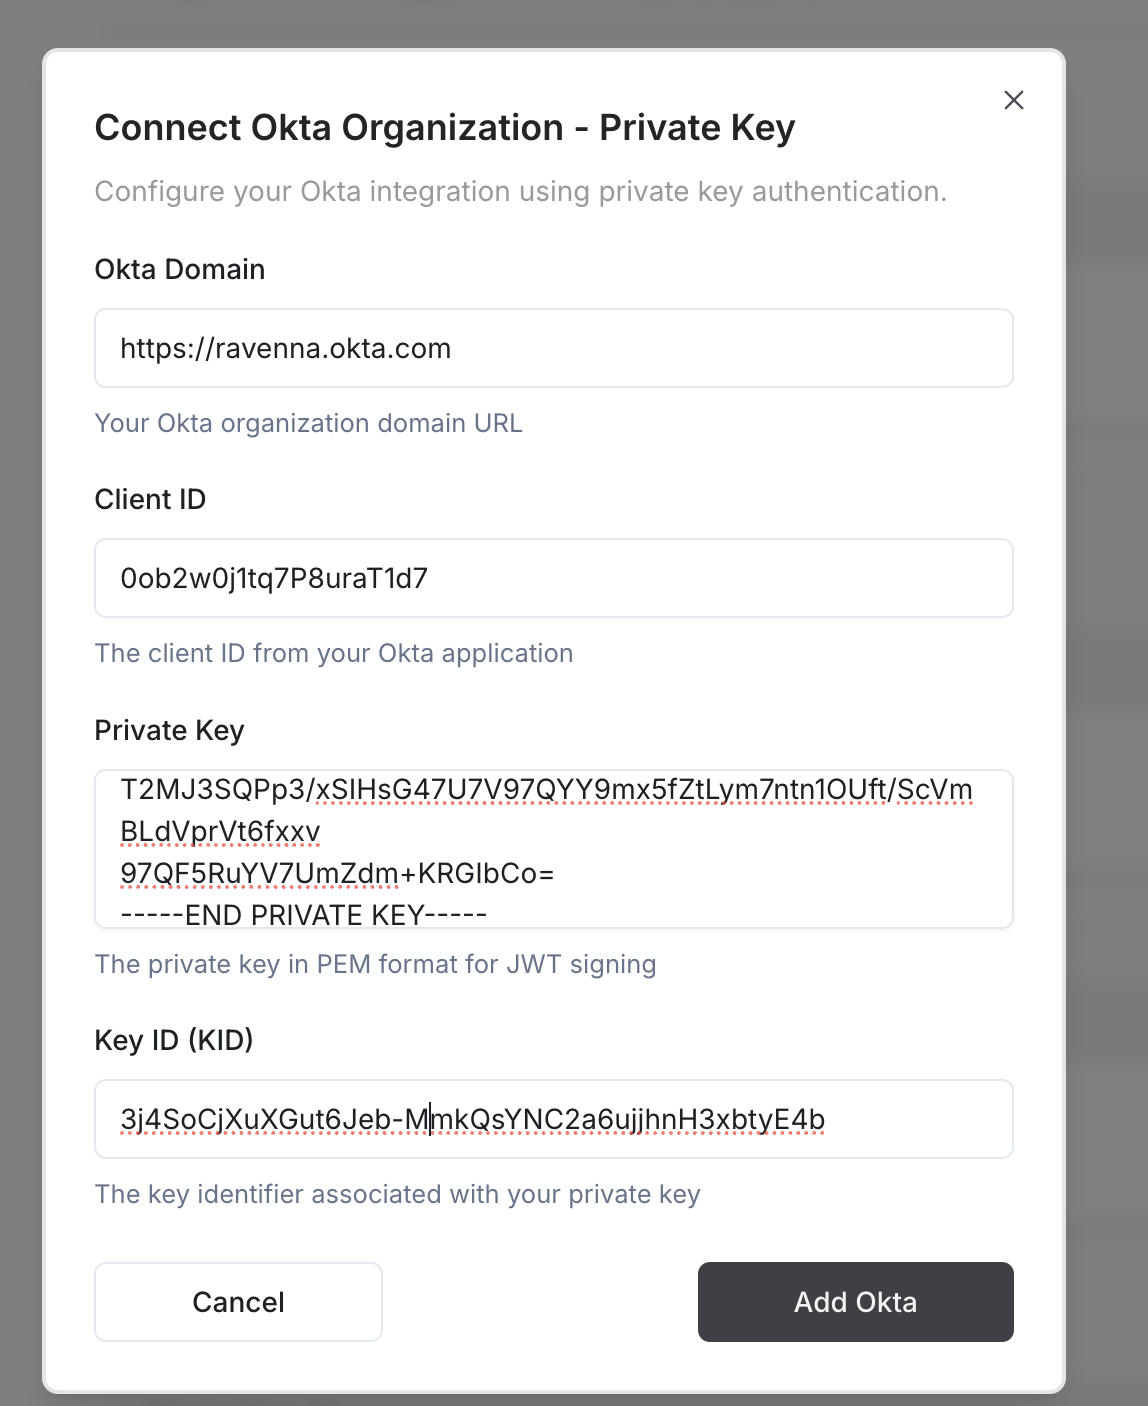This screenshot has height=1406, width=1148.
Task: Click the Client ID label
Action: click(x=150, y=499)
